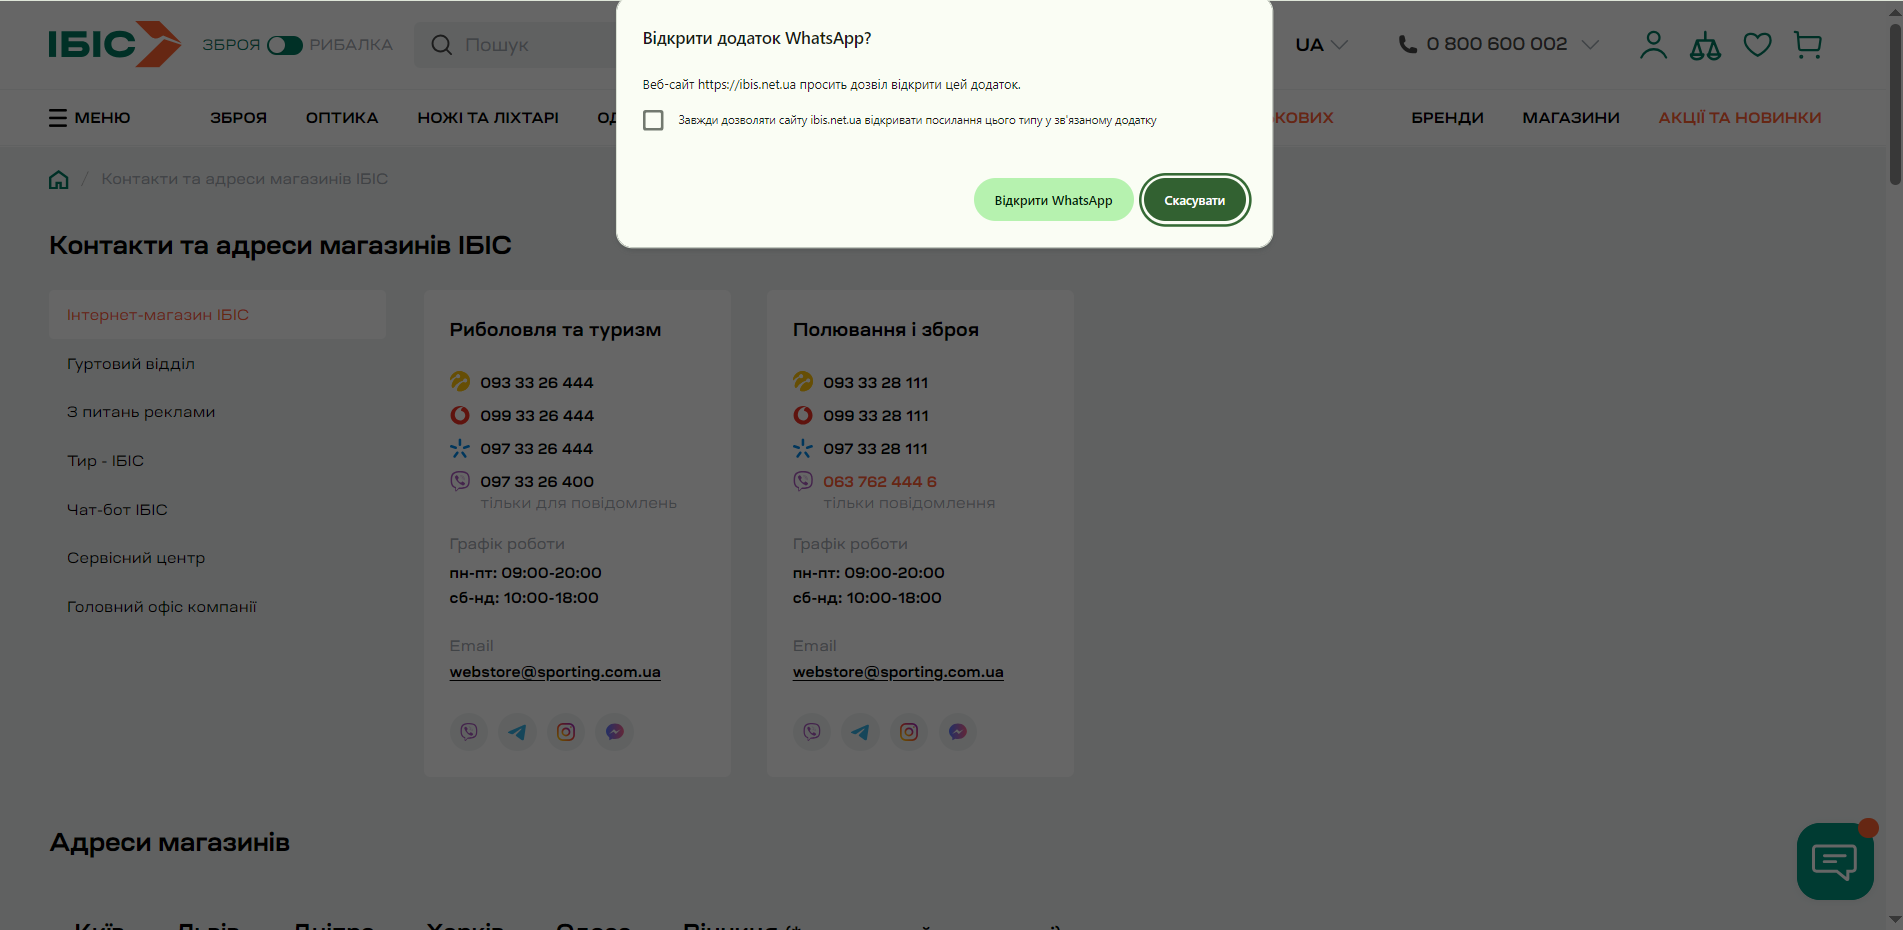Open the live chat widget
This screenshot has height=930, width=1903.
1835,861
